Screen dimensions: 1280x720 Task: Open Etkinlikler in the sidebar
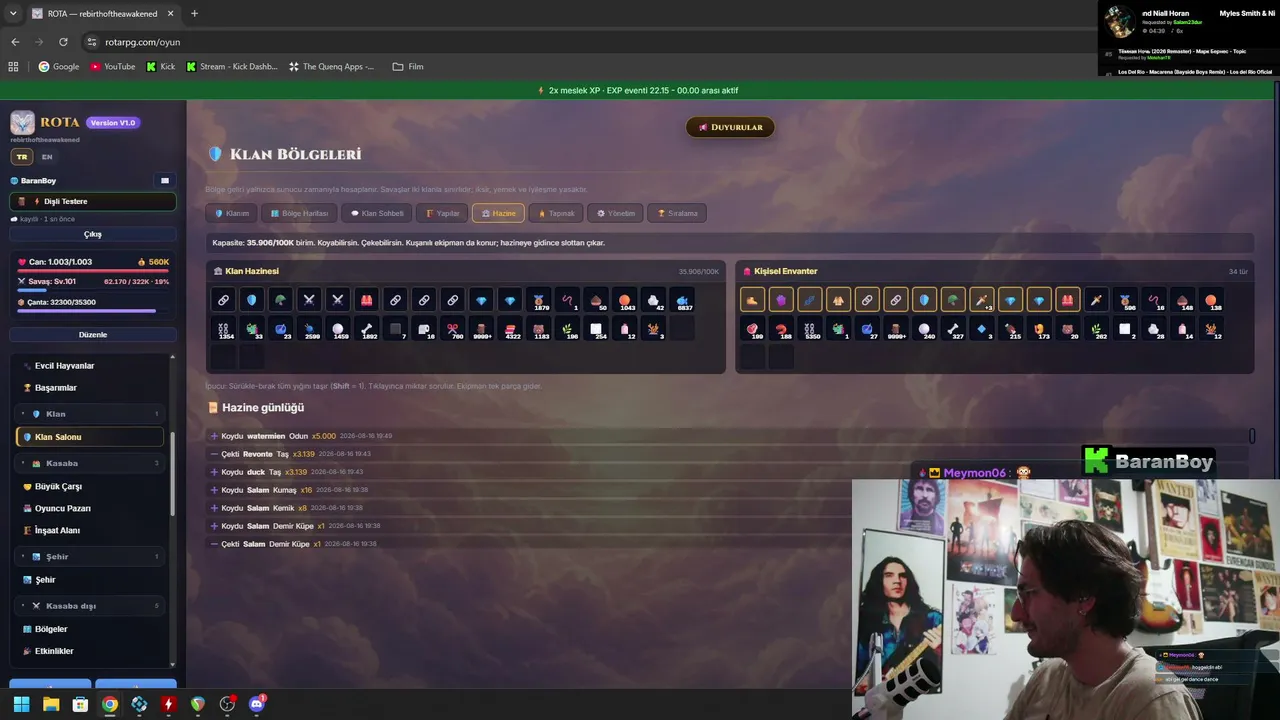tap(90, 651)
